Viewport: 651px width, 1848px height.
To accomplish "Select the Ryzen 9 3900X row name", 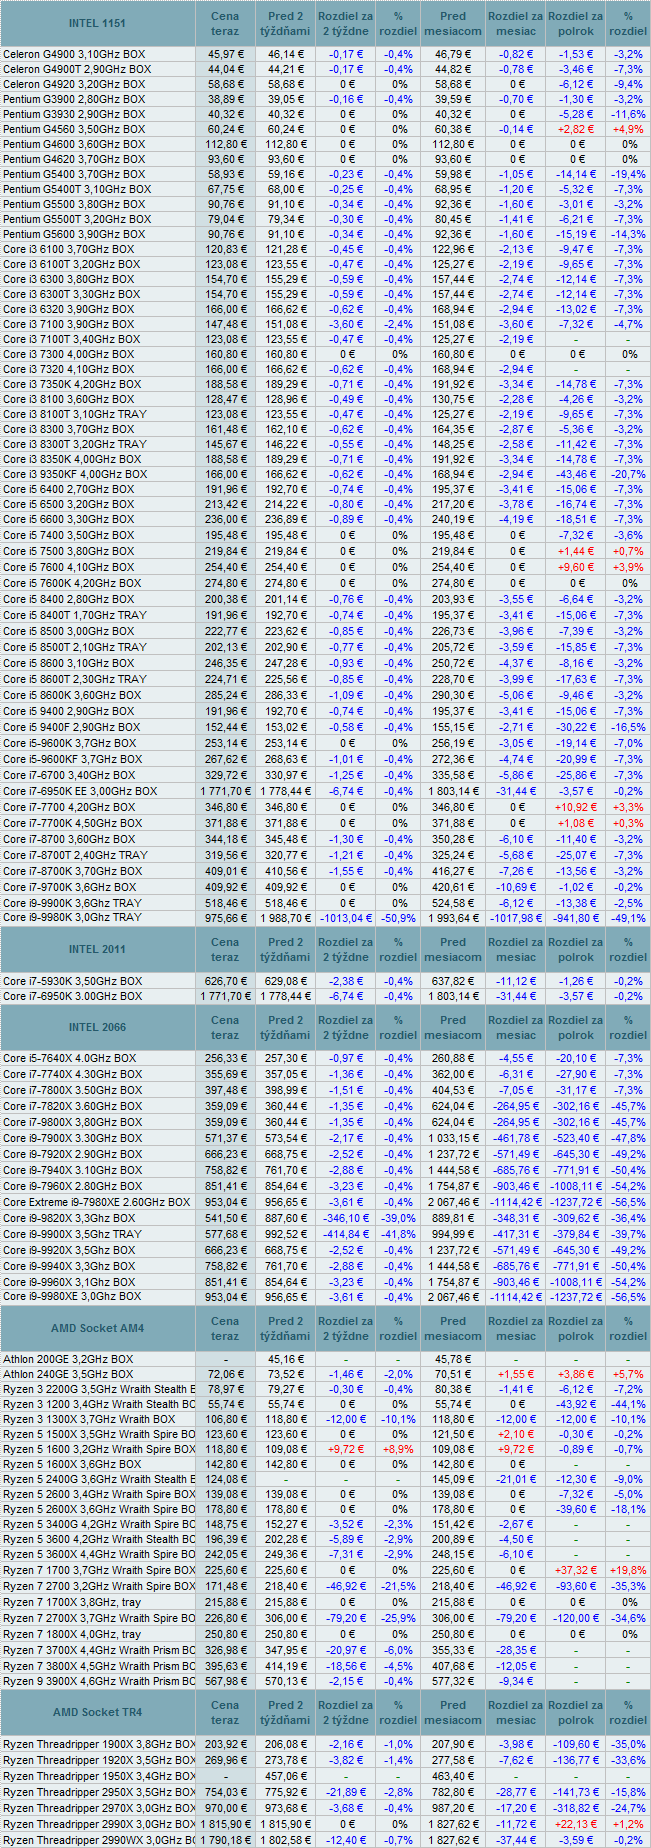I will pyautogui.click(x=99, y=1681).
